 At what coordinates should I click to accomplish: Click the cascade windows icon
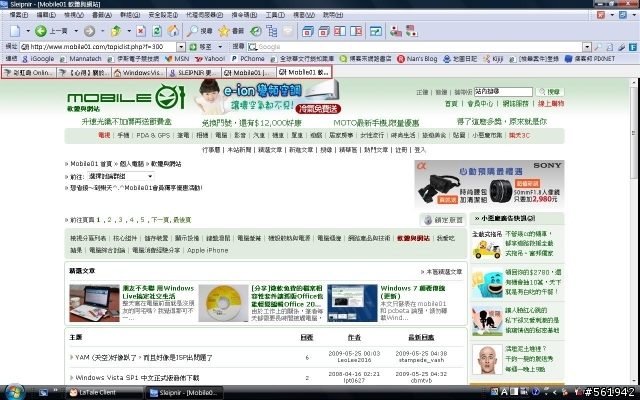click(x=308, y=31)
